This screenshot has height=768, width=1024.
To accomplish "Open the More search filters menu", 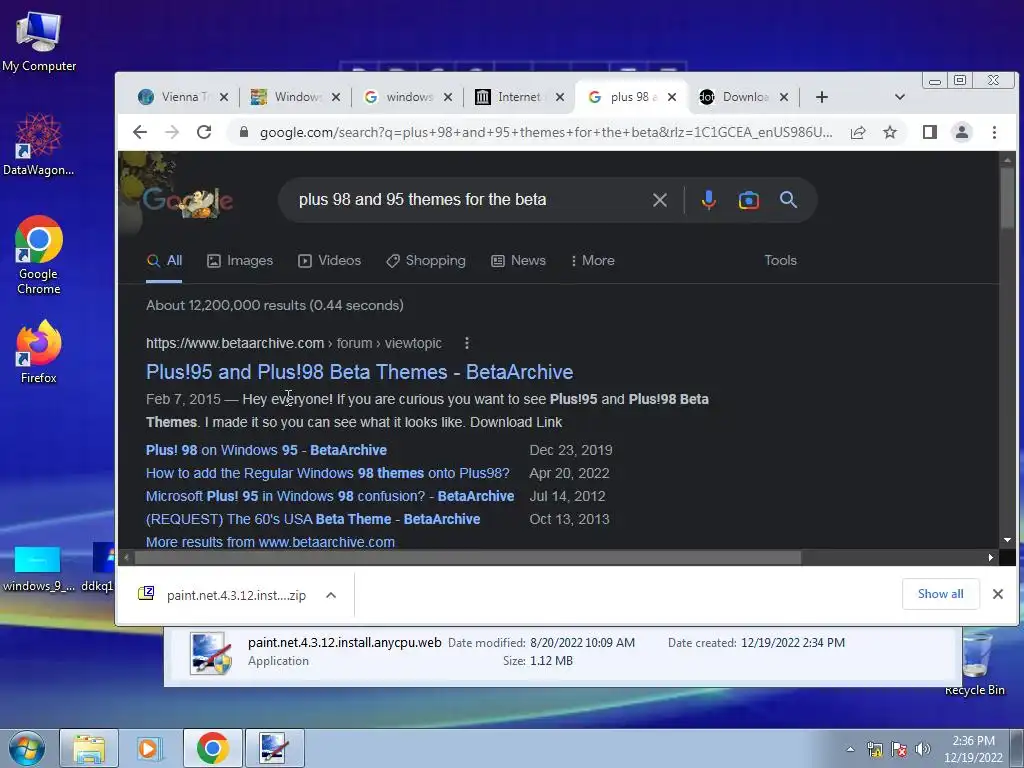I will (x=592, y=261).
